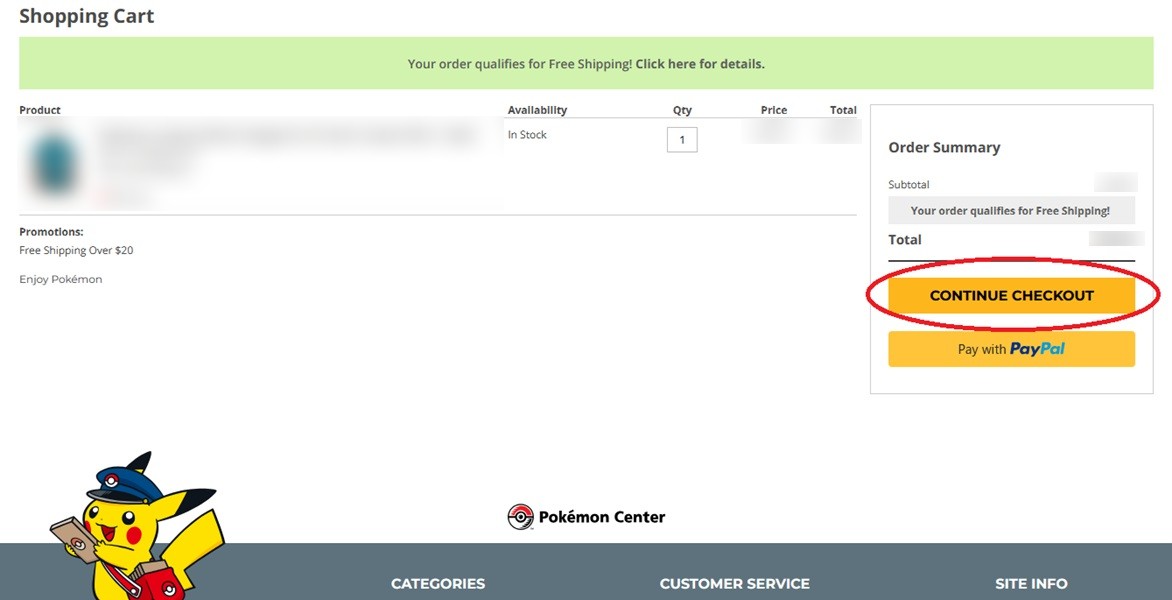This screenshot has width=1172, height=600.
Task: Open the Site Info footer section
Action: click(x=1030, y=584)
